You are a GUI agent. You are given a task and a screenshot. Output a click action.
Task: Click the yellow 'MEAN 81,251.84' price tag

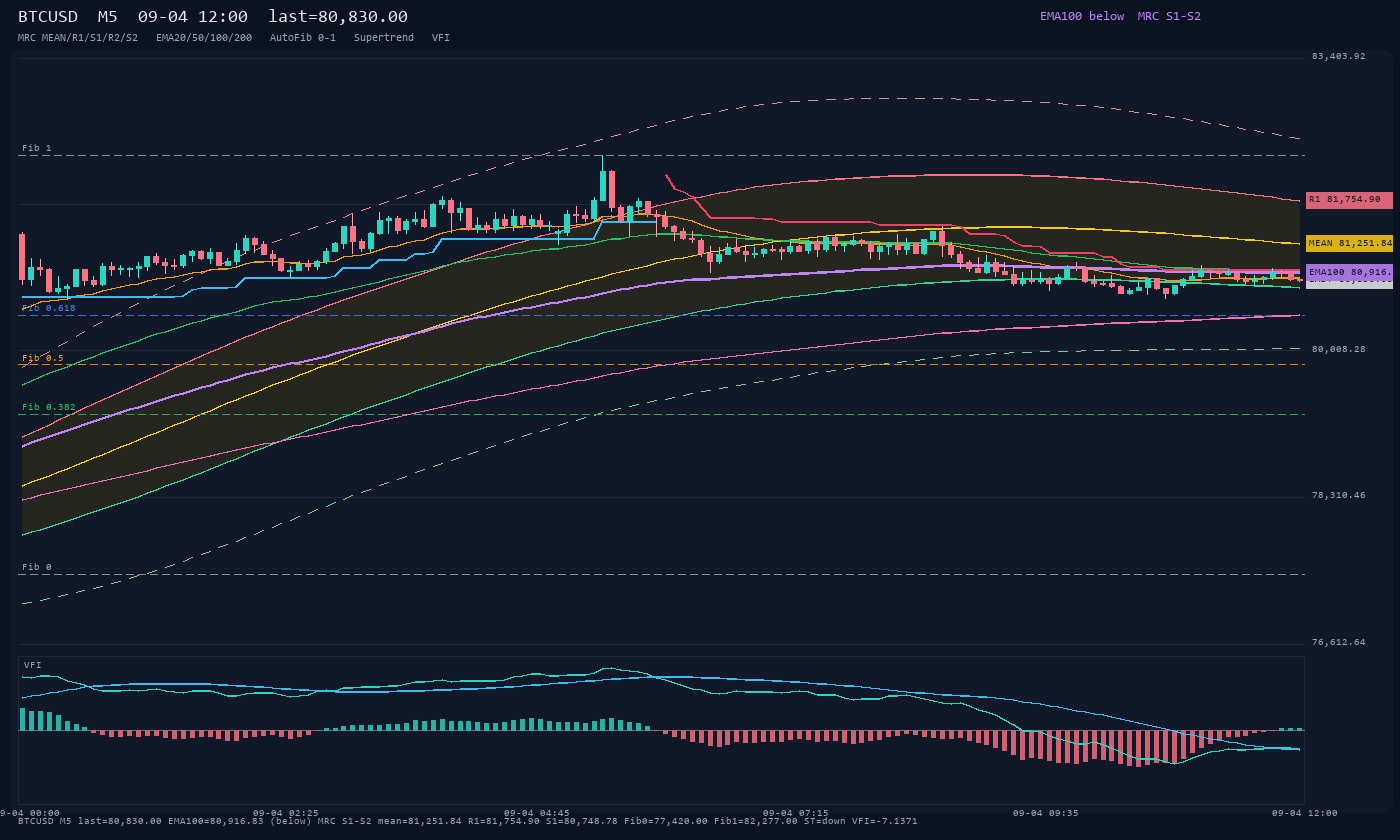click(1349, 243)
